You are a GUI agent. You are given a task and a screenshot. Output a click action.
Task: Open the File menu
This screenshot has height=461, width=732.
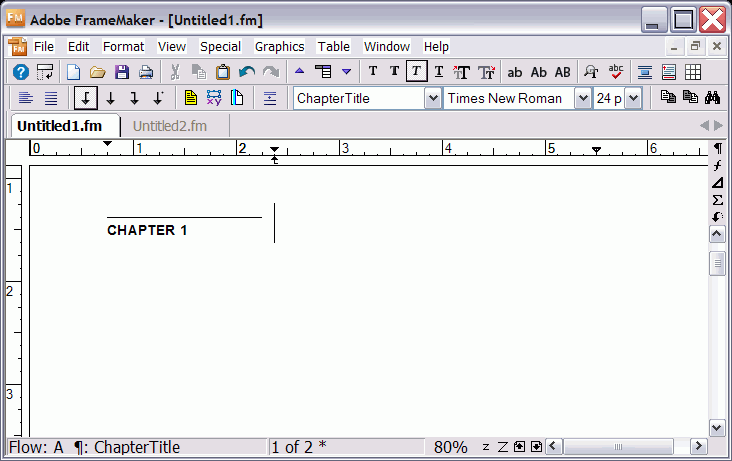pyautogui.click(x=44, y=47)
